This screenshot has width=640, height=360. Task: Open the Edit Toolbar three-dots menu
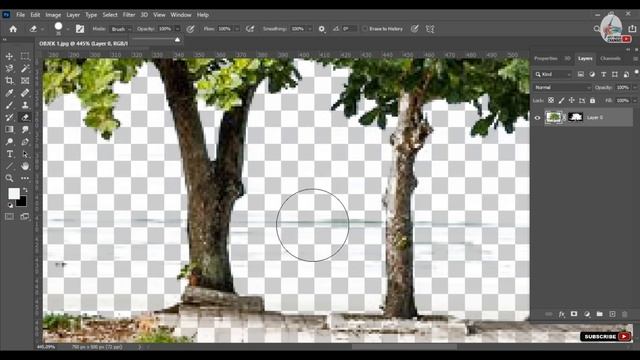pyautogui.click(x=25, y=178)
